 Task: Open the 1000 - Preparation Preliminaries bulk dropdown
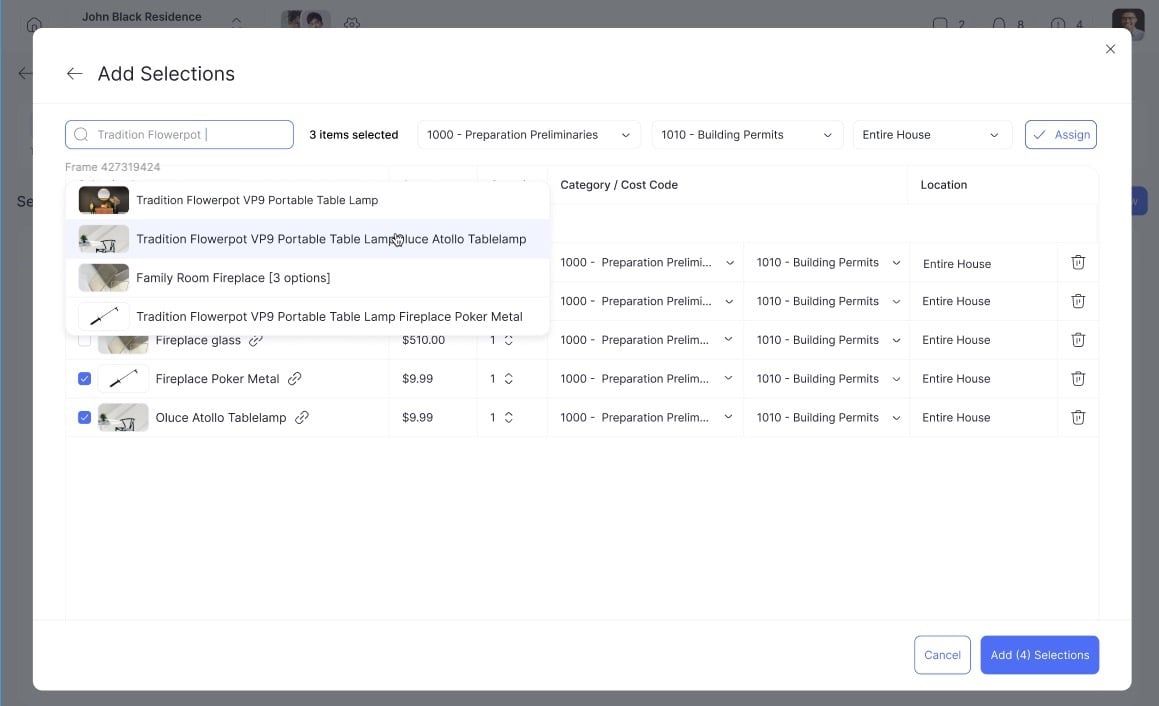528,135
